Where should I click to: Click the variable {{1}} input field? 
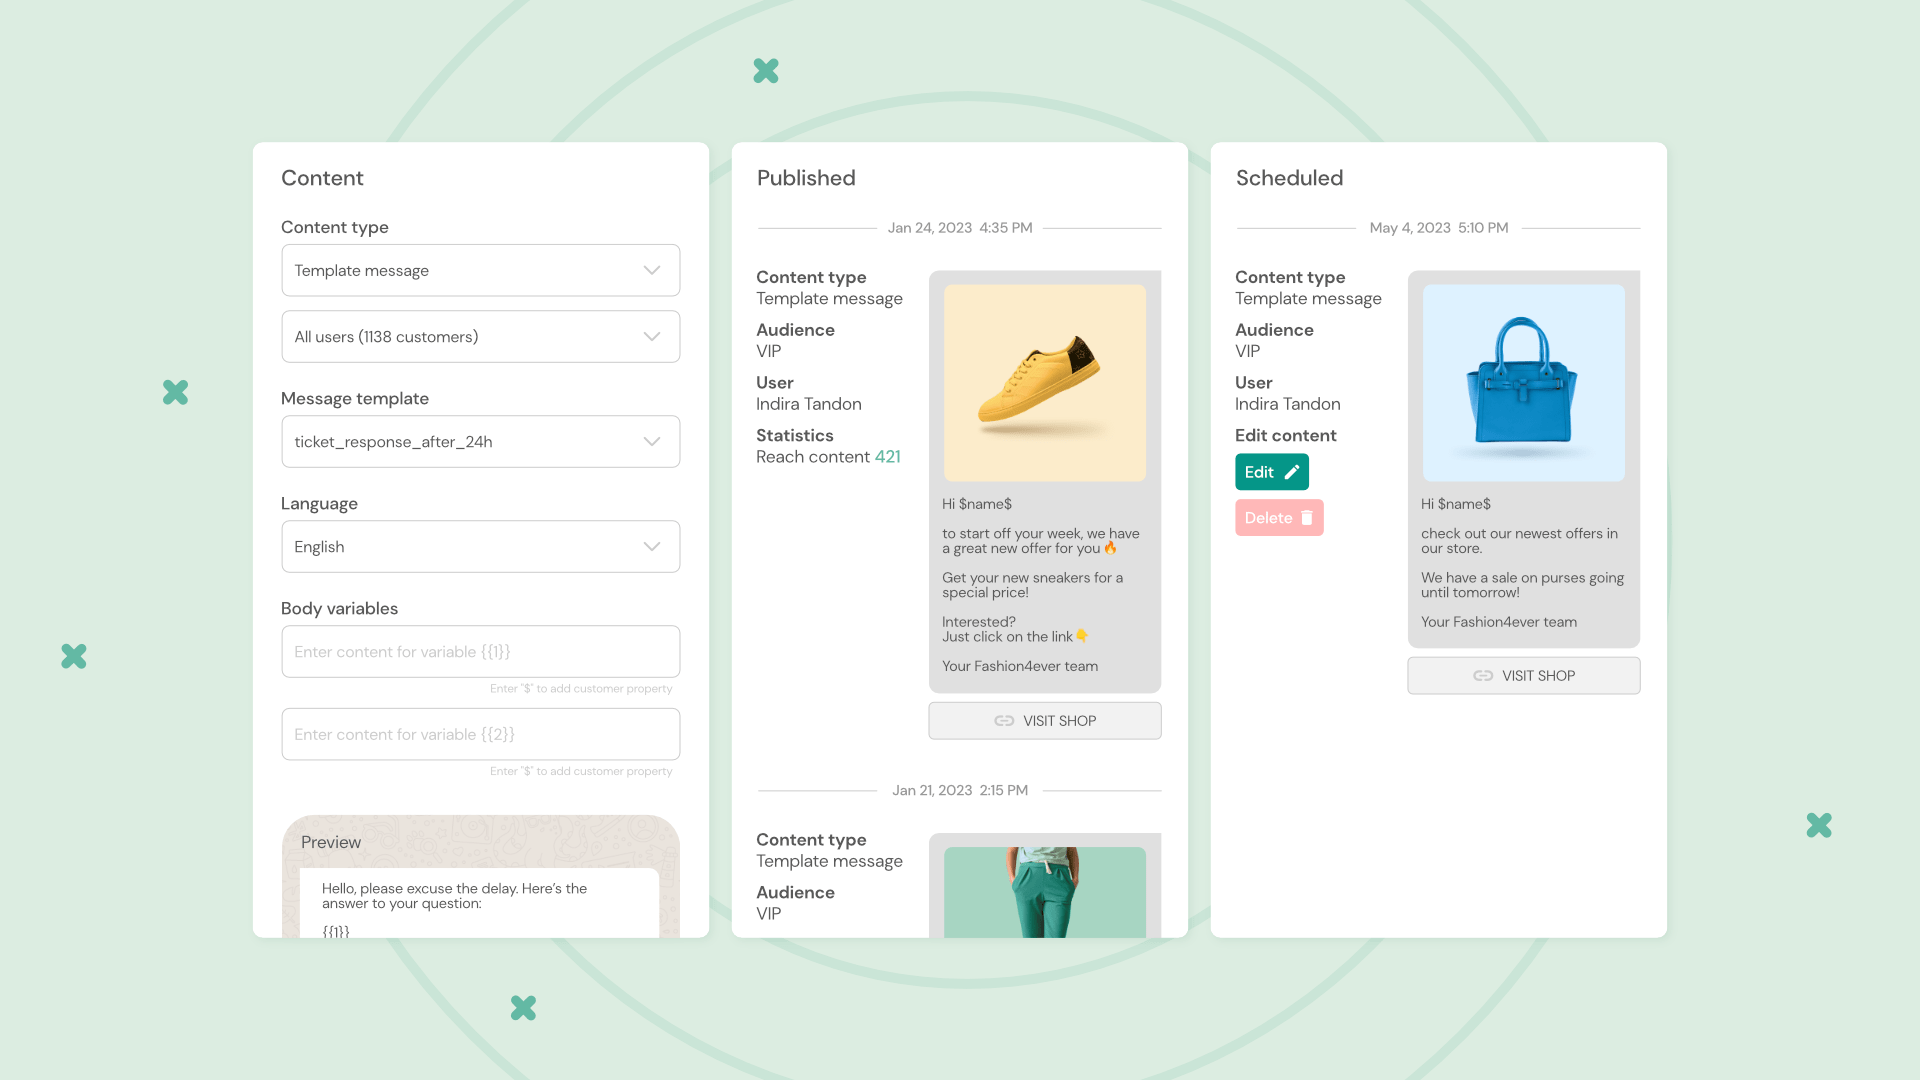coord(480,652)
